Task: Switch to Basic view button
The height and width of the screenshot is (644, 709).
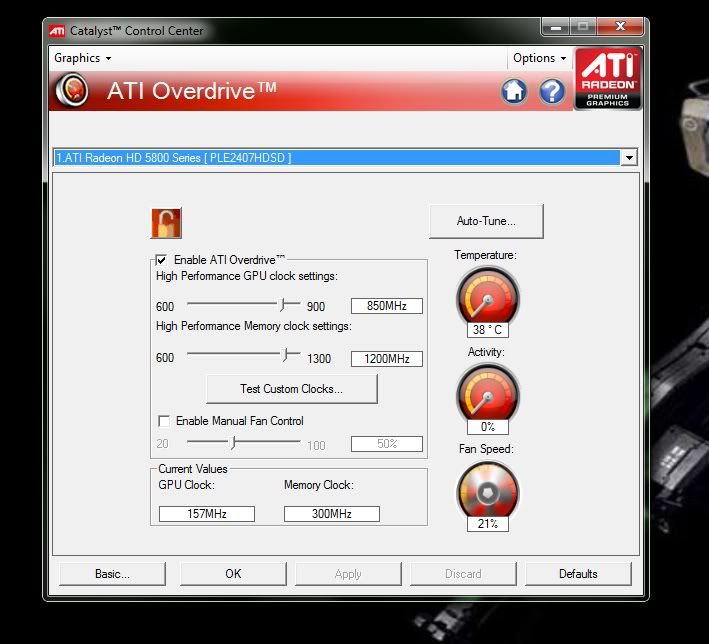Action: click(112, 574)
